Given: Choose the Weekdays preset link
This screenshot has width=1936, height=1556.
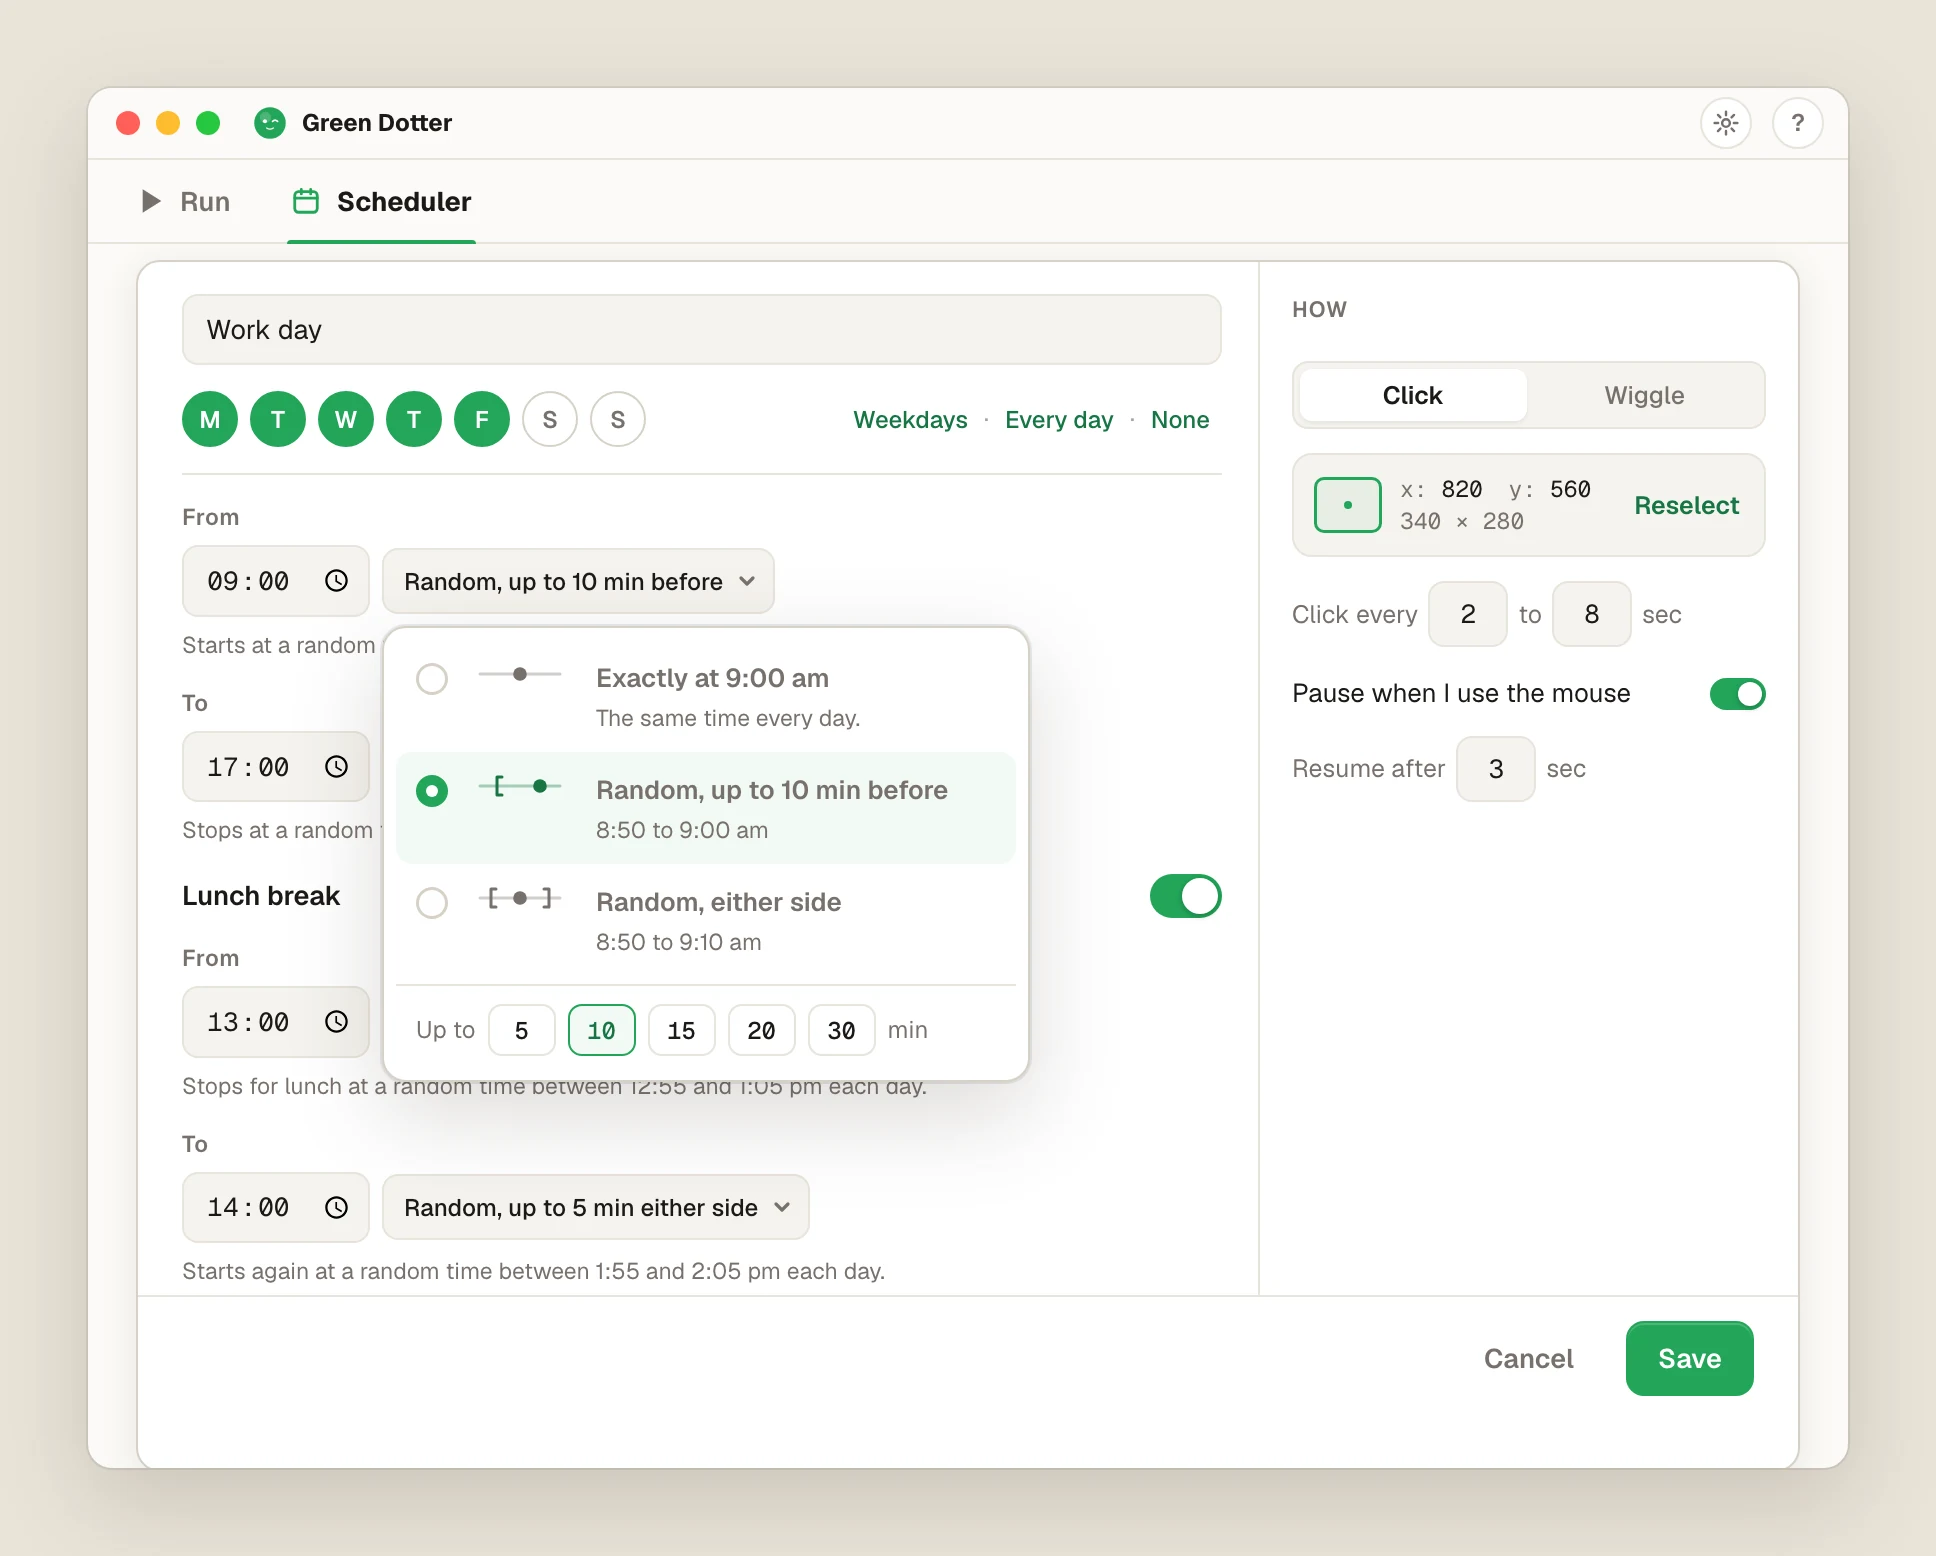Looking at the screenshot, I should coord(910,420).
